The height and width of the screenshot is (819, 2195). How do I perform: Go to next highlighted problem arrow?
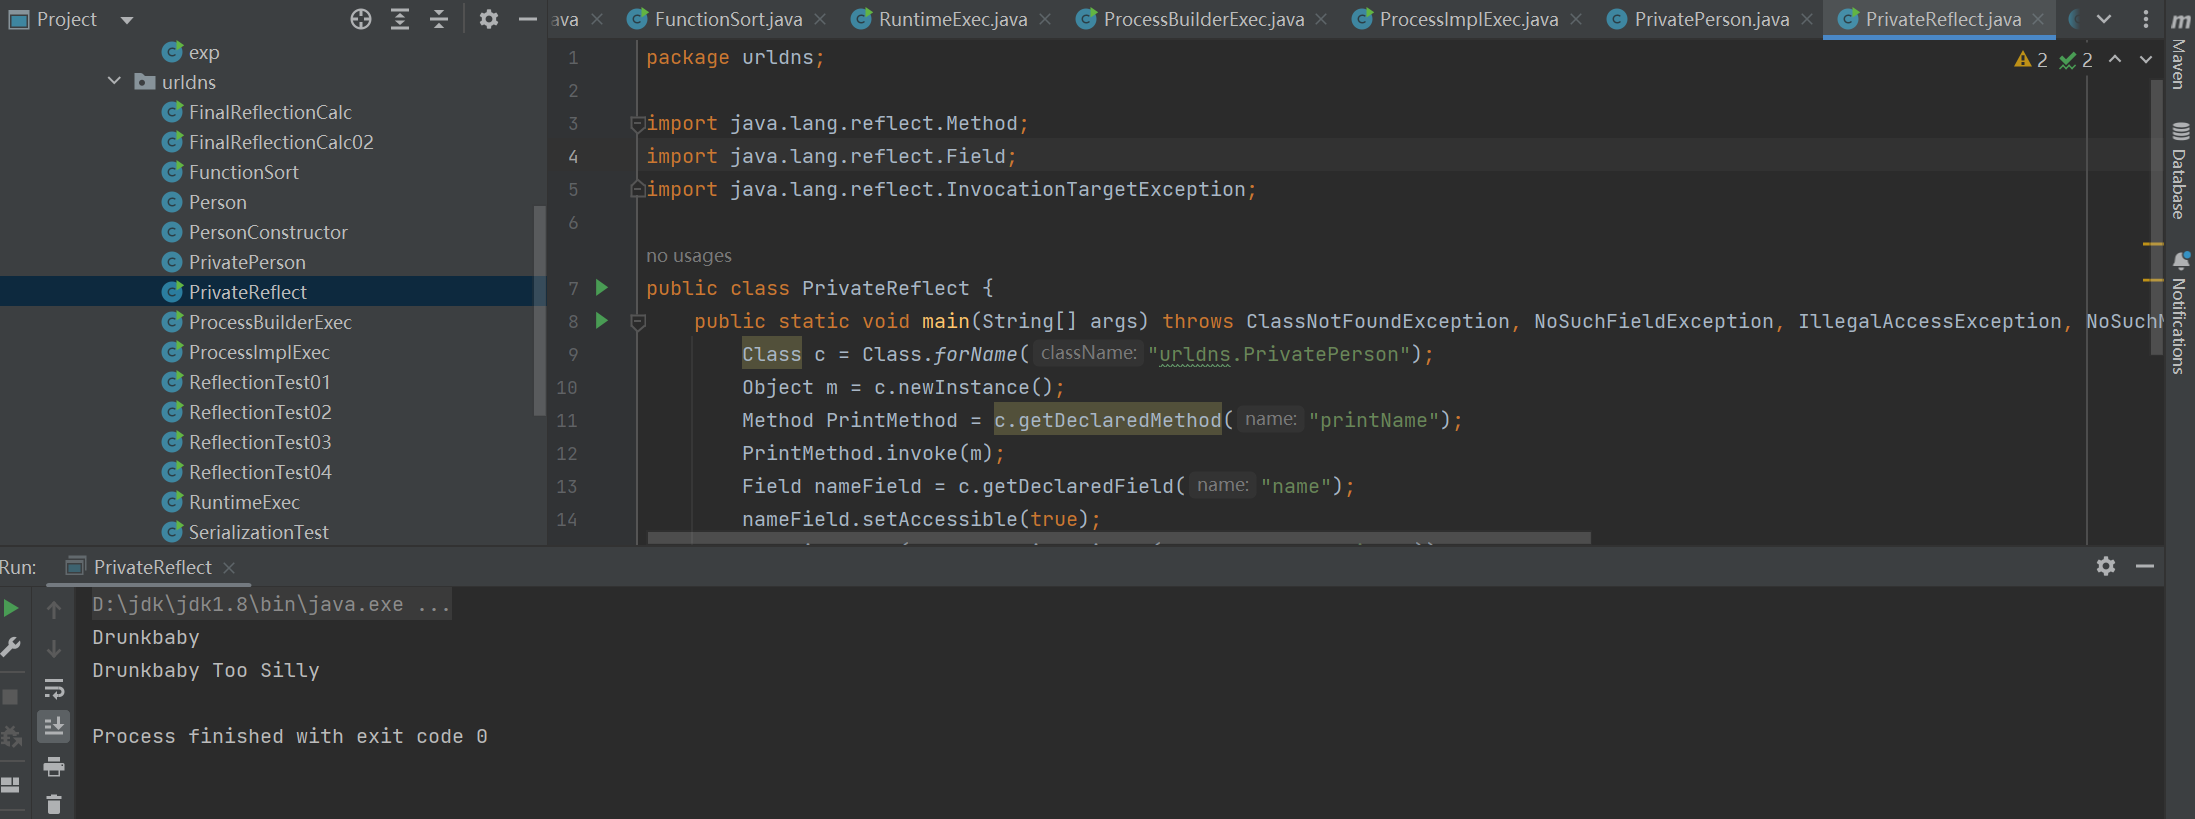coord(2146,59)
